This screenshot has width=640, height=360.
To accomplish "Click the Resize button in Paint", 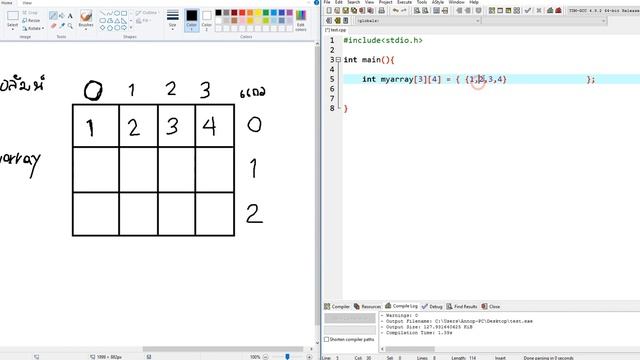I will tap(31, 20).
